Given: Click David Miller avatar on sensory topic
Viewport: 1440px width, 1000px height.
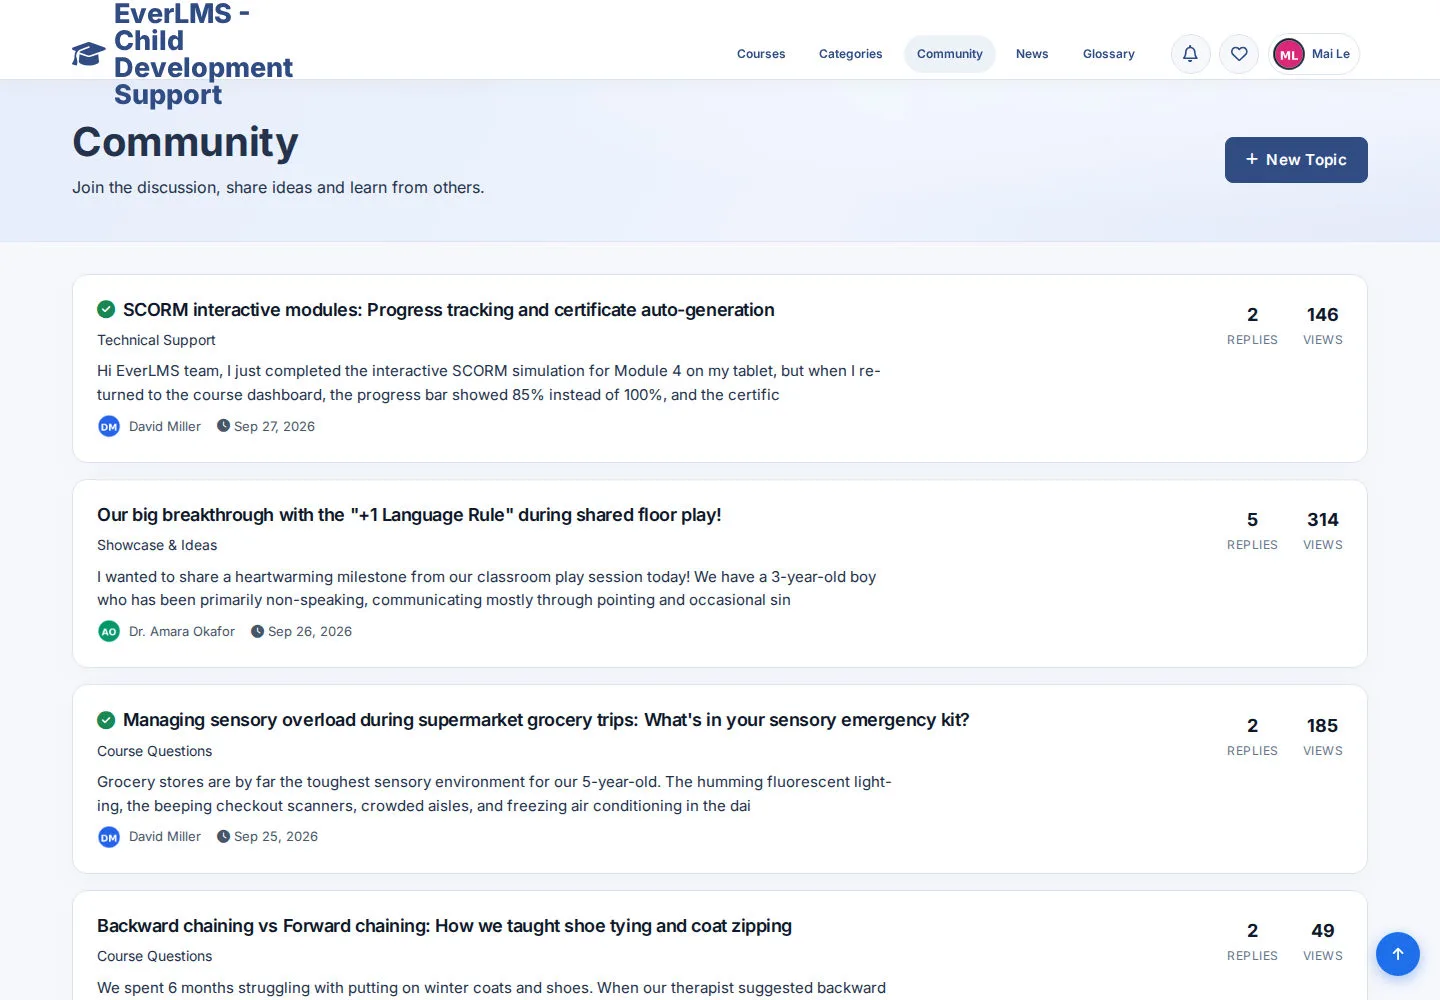Looking at the screenshot, I should [109, 837].
